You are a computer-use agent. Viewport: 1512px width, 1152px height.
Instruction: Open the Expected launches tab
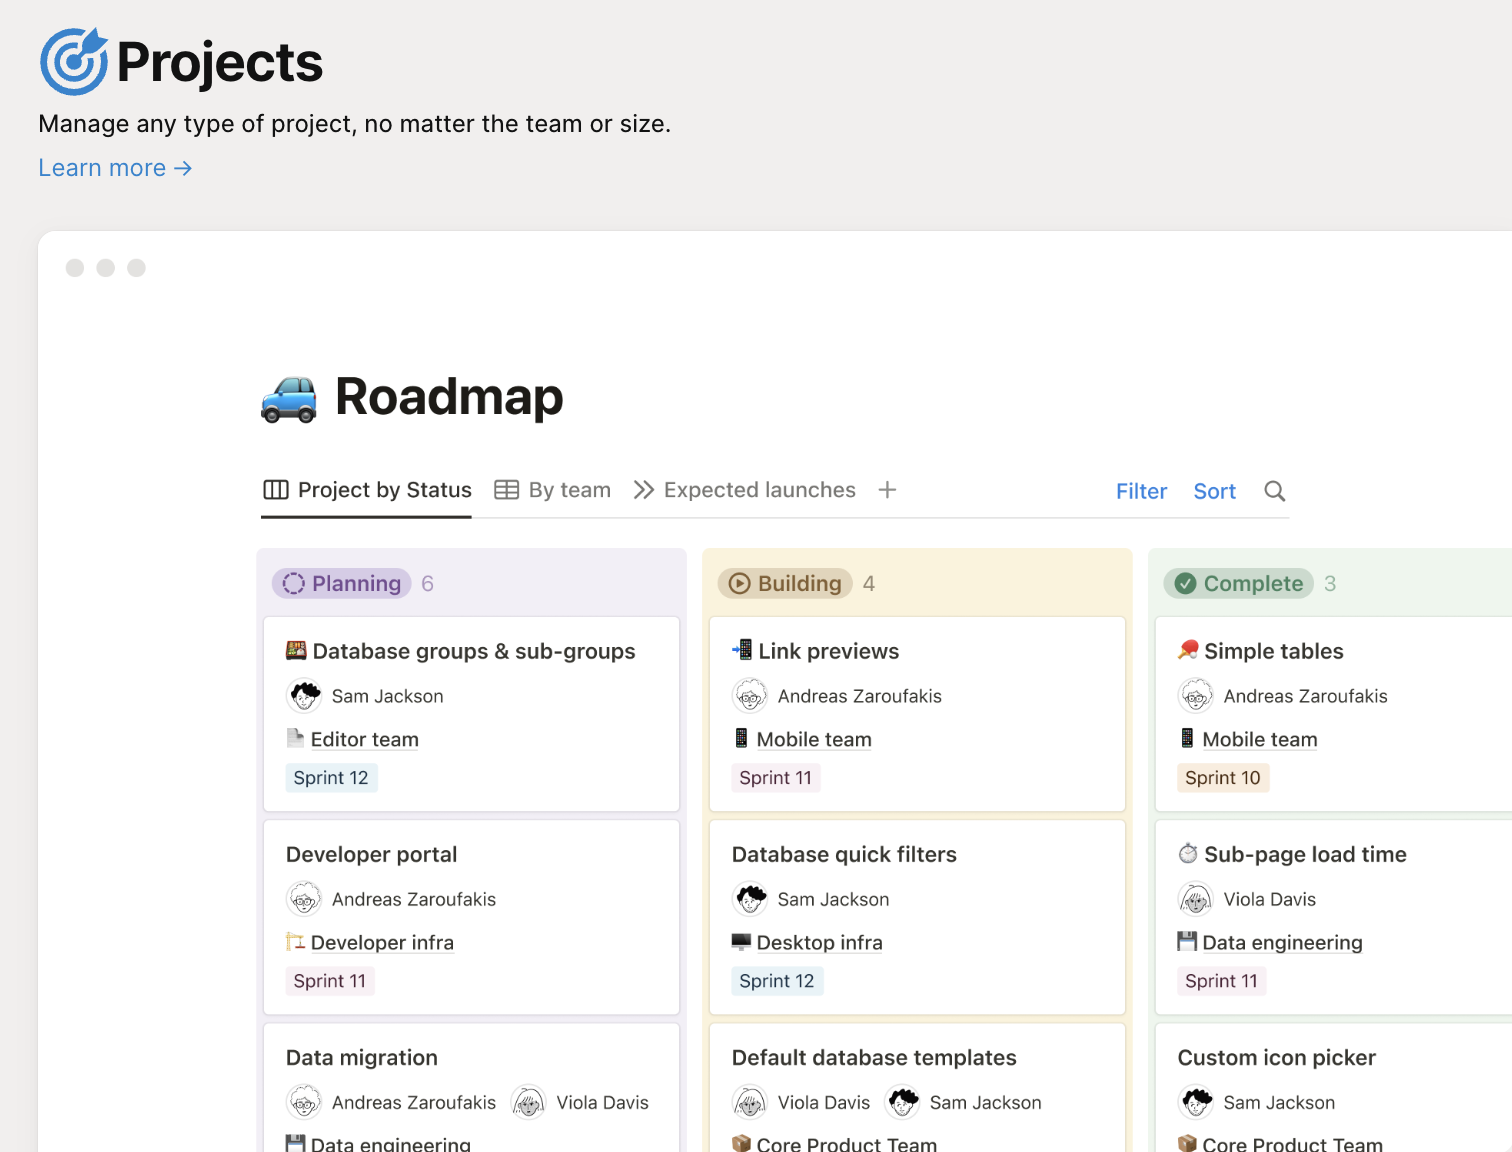tap(745, 490)
